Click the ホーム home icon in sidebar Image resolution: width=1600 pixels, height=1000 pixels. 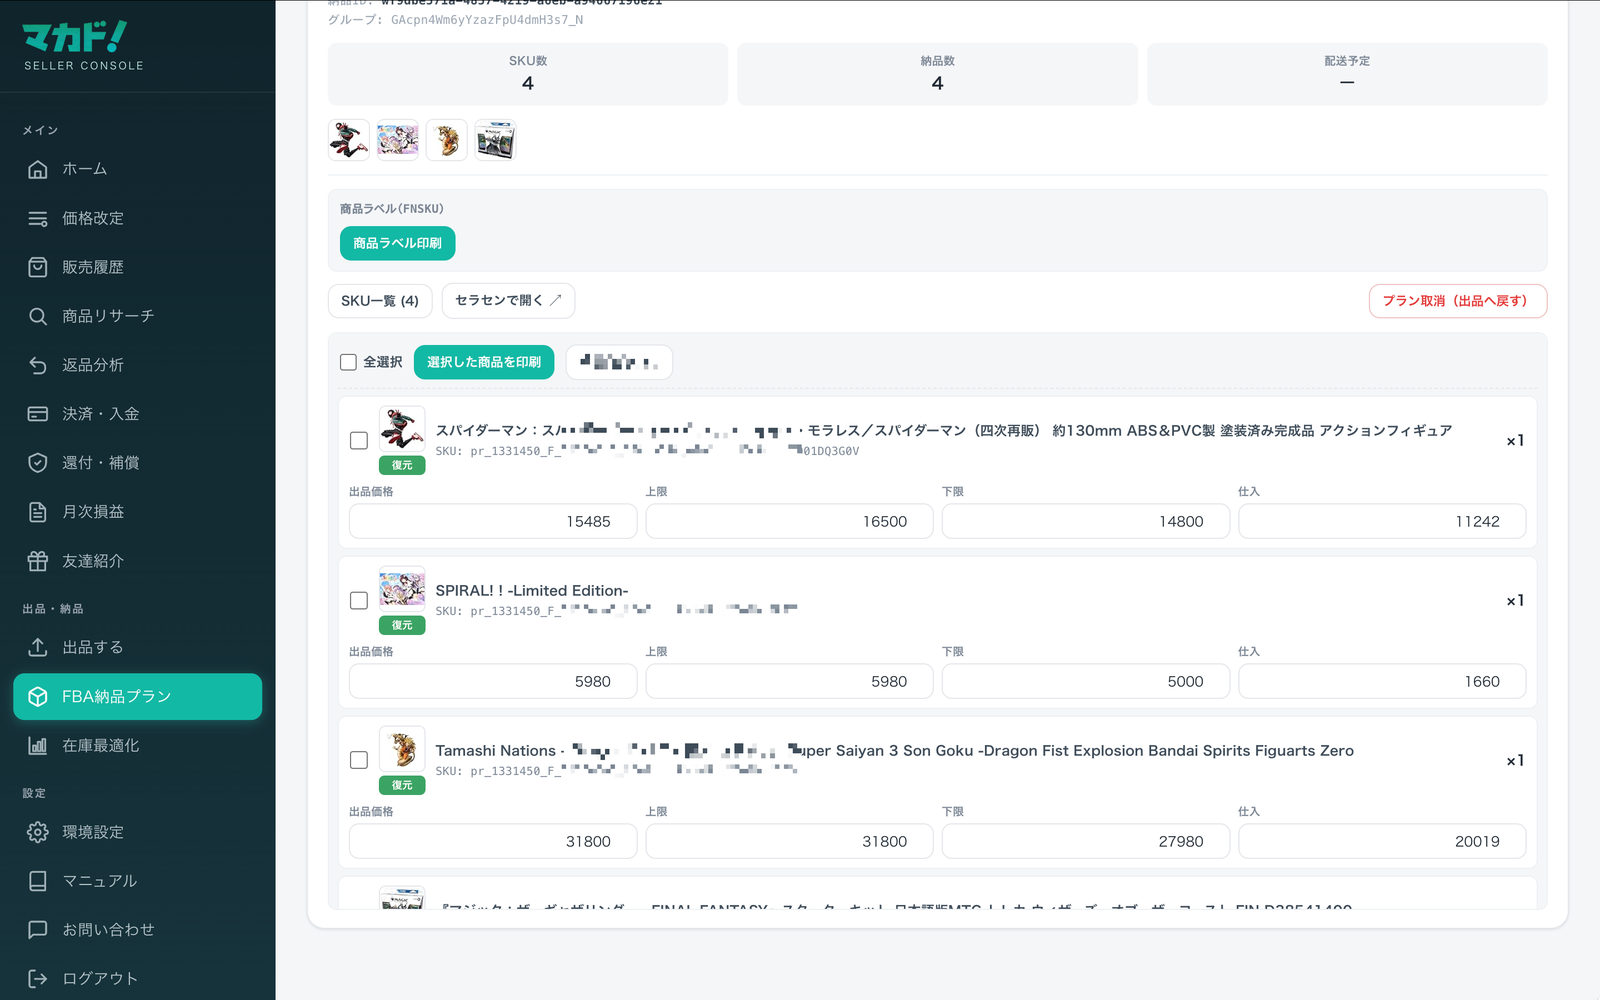[38, 169]
